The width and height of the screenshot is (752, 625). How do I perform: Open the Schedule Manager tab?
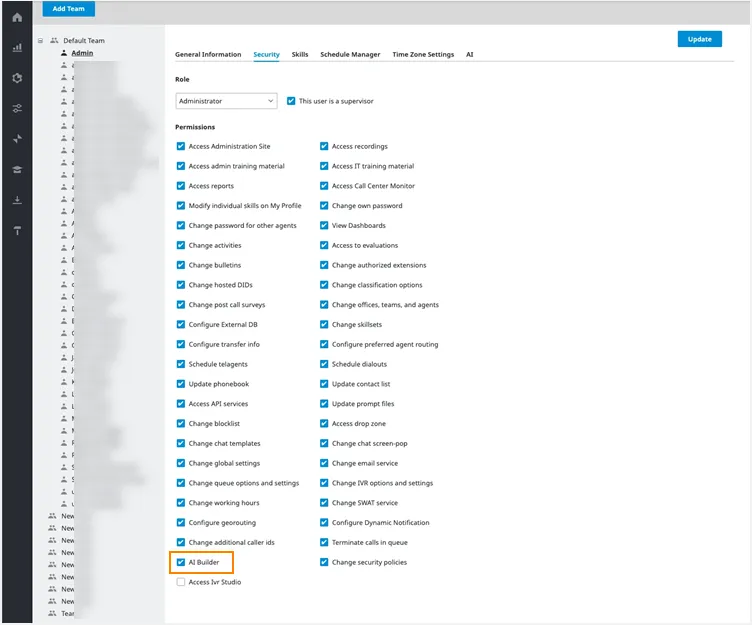[350, 54]
